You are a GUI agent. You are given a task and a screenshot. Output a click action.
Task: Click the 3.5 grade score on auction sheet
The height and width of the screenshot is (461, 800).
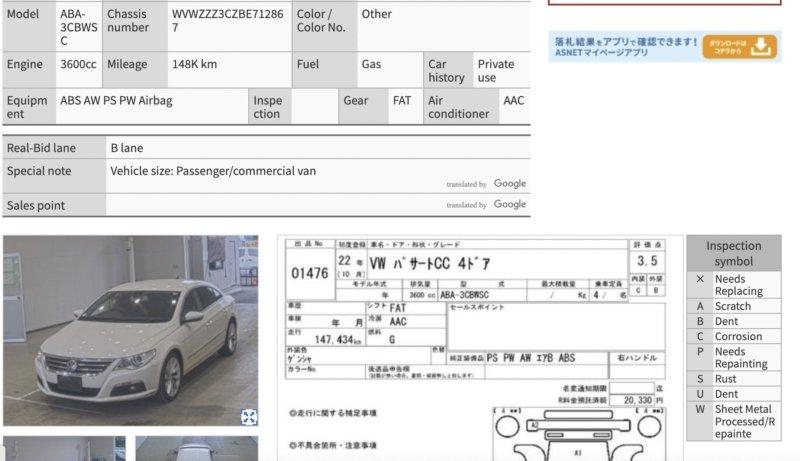647,261
